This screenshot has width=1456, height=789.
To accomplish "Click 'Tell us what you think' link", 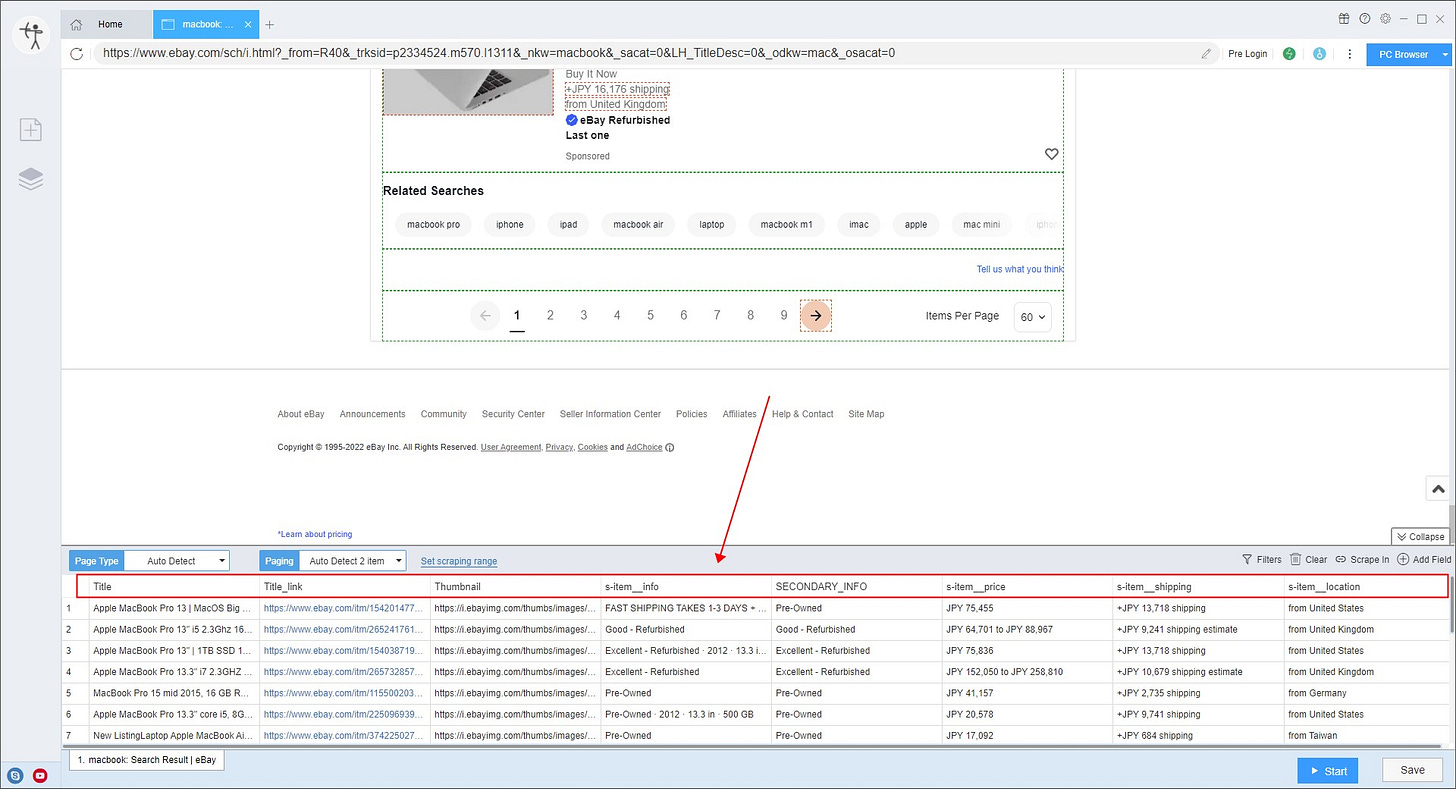I will point(1020,269).
